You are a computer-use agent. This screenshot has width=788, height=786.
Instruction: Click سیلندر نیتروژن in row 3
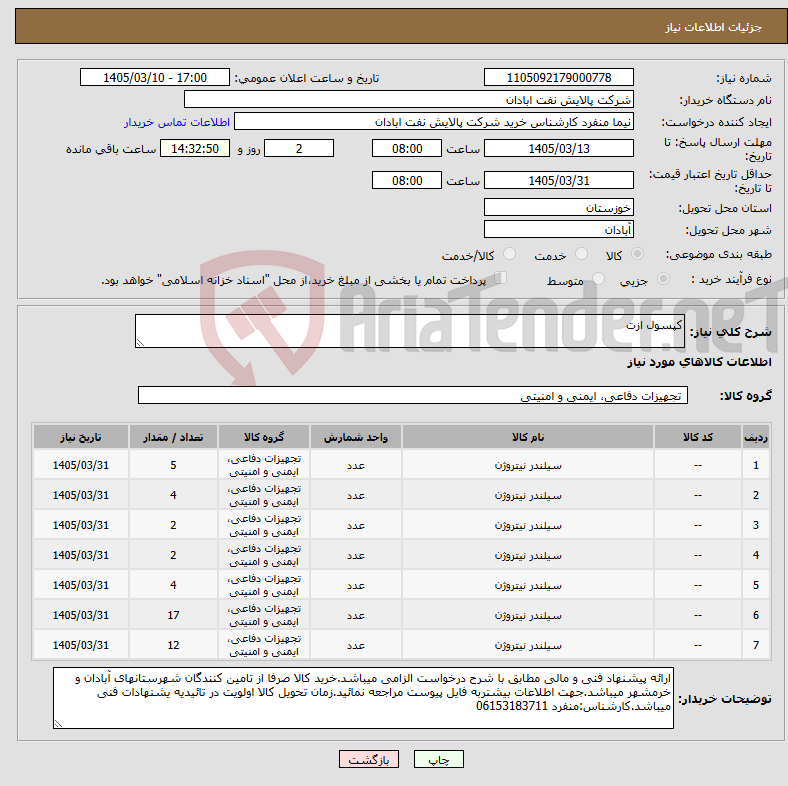[x=528, y=525]
